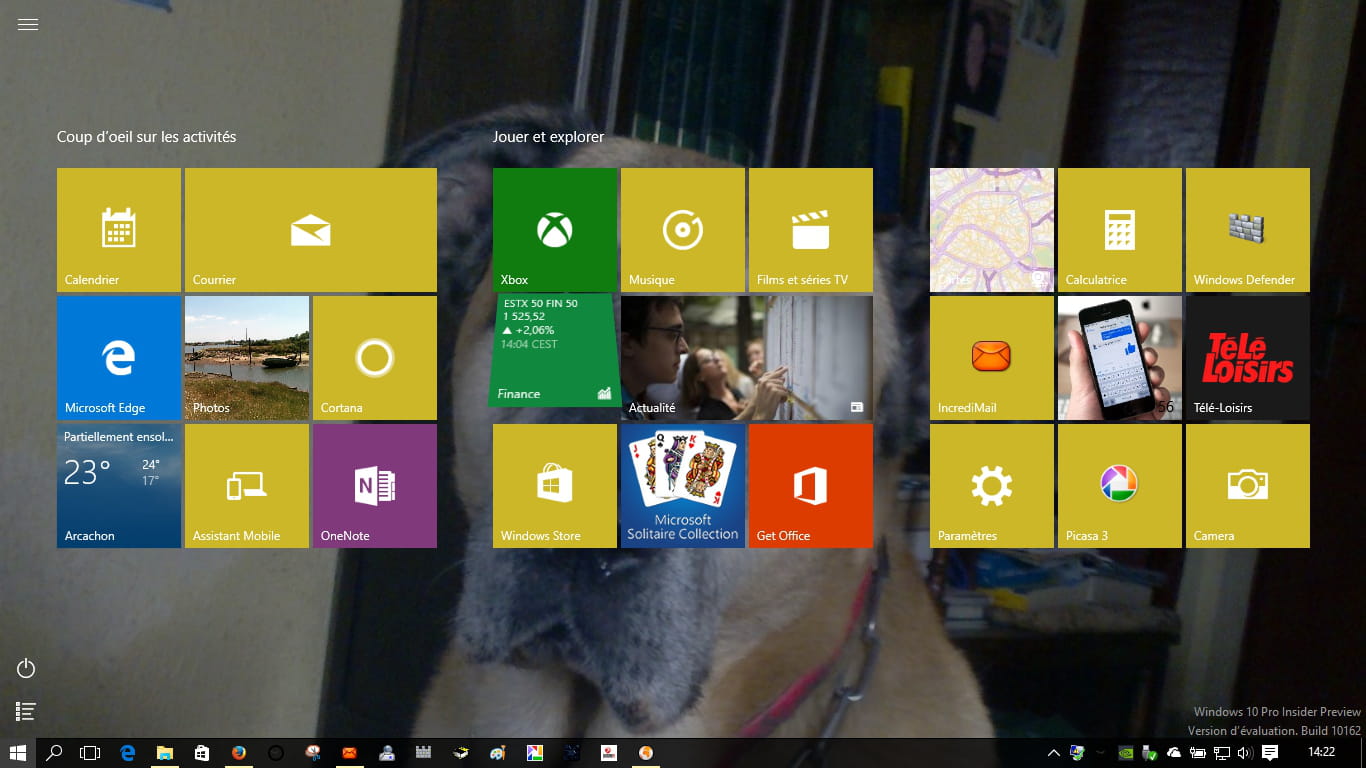Click the Windows Start button
Viewport: 1366px width, 768px height.
(18, 753)
